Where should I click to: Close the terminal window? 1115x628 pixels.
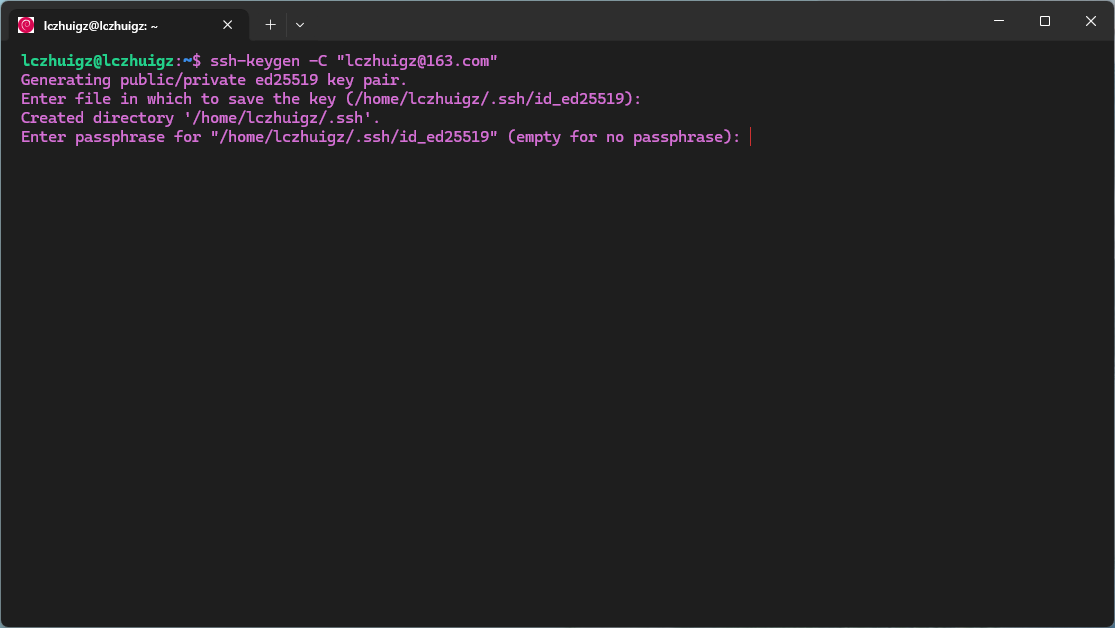click(1091, 21)
